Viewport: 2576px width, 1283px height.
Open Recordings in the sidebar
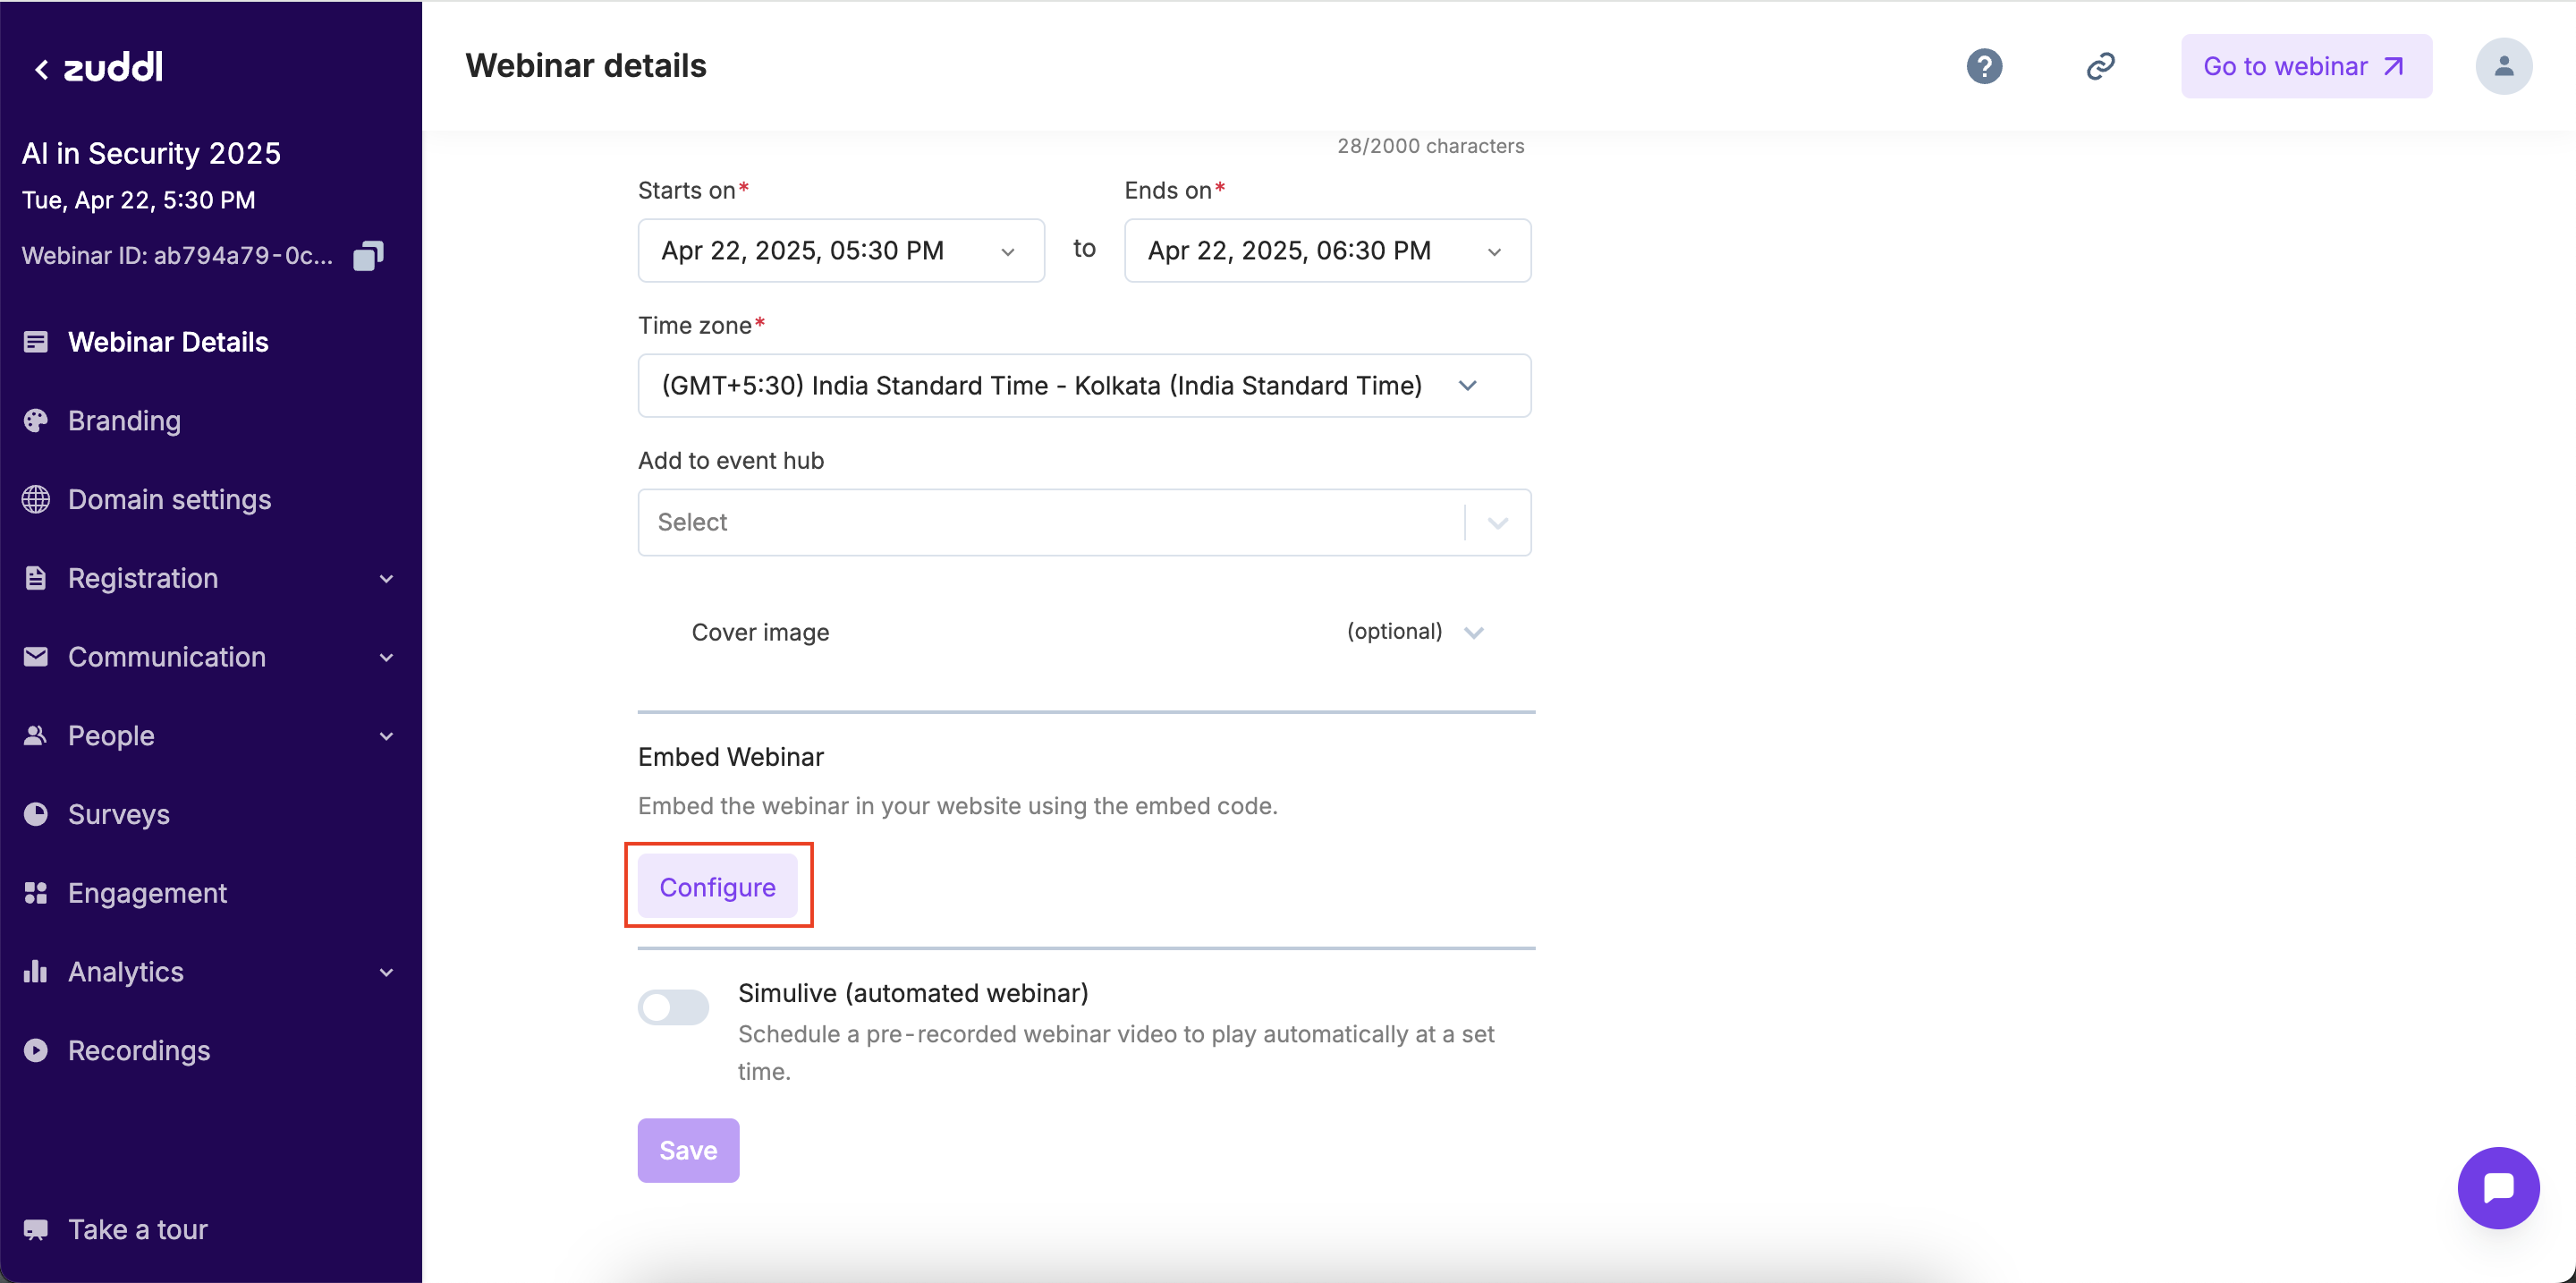(x=138, y=1050)
